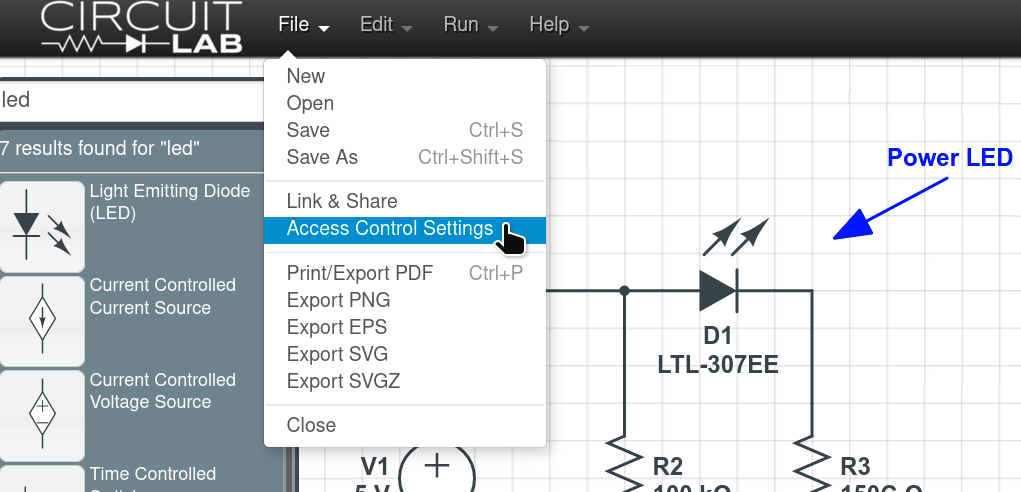Click Save As in File menu
Viewport: 1021px width, 492px height.
point(322,157)
